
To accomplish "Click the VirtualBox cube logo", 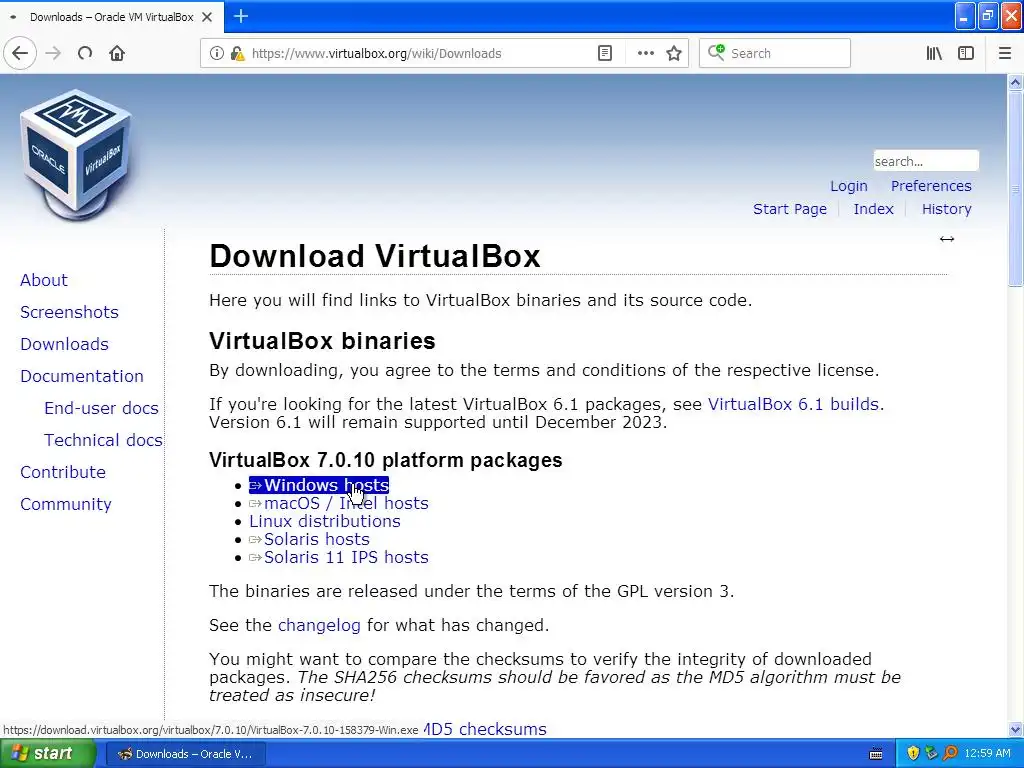I will pyautogui.click(x=76, y=153).
